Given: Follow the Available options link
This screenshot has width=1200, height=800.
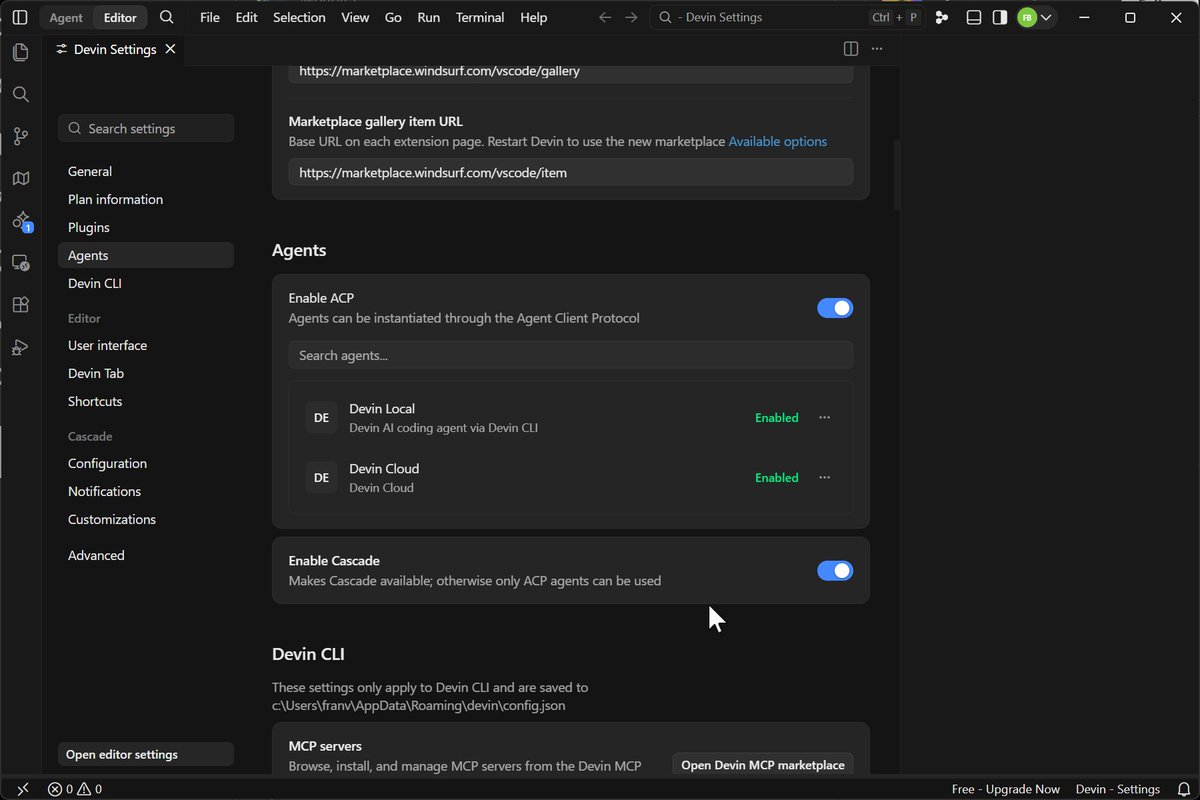Looking at the screenshot, I should (777, 141).
